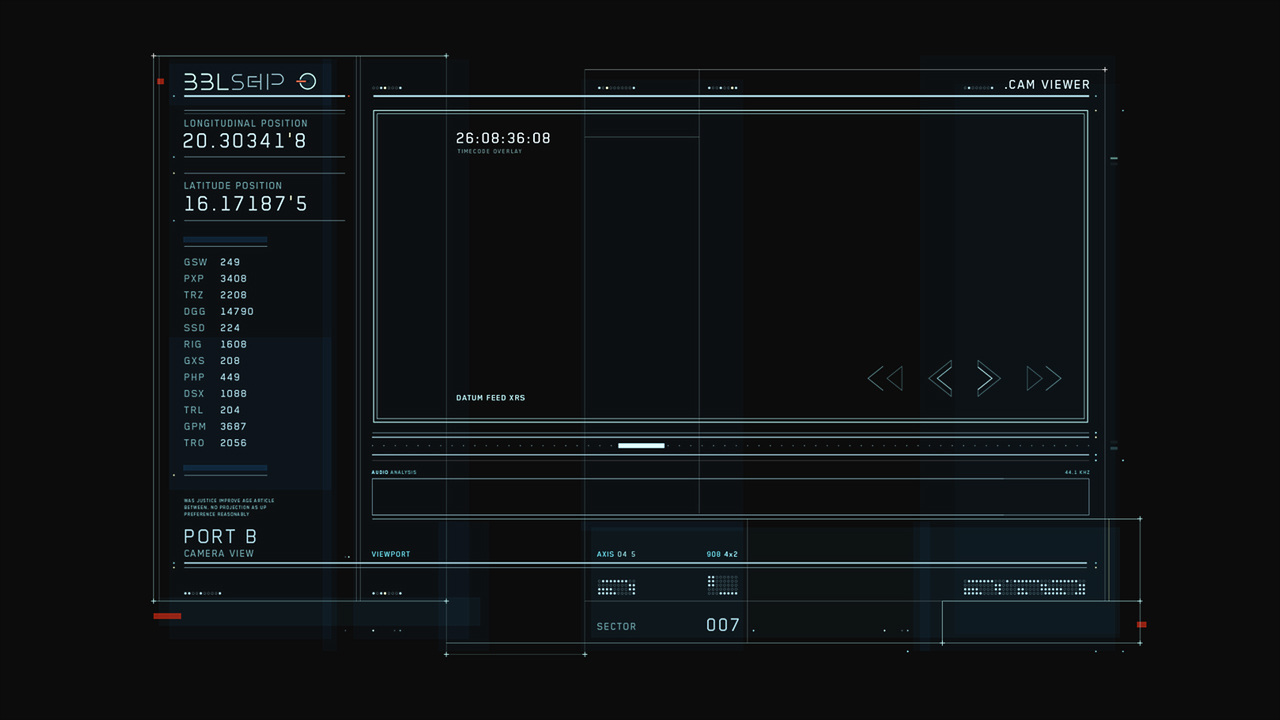This screenshot has height=720, width=1280.
Task: Select the GSW 249 data row
Action: [x=212, y=262]
